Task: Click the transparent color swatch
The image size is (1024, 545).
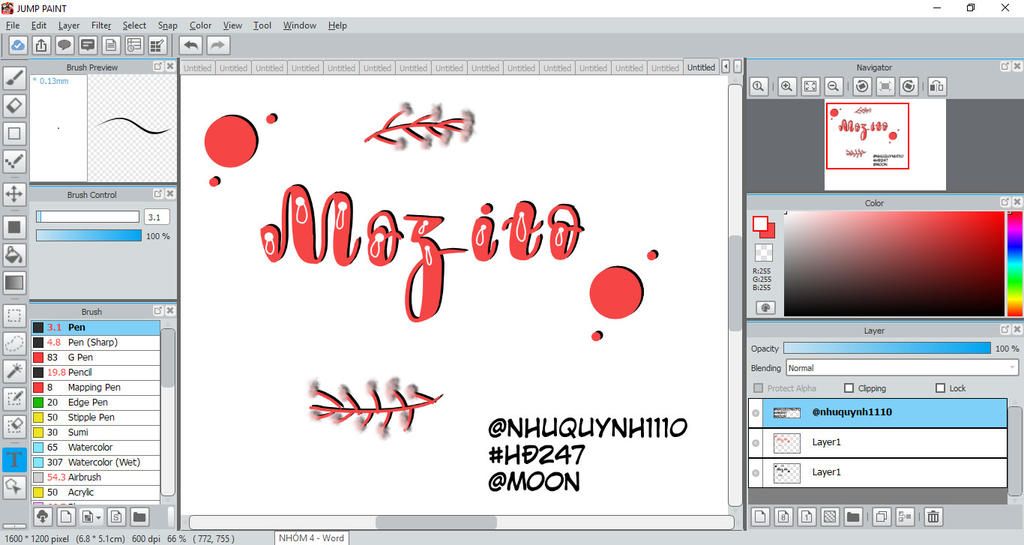Action: click(x=763, y=253)
